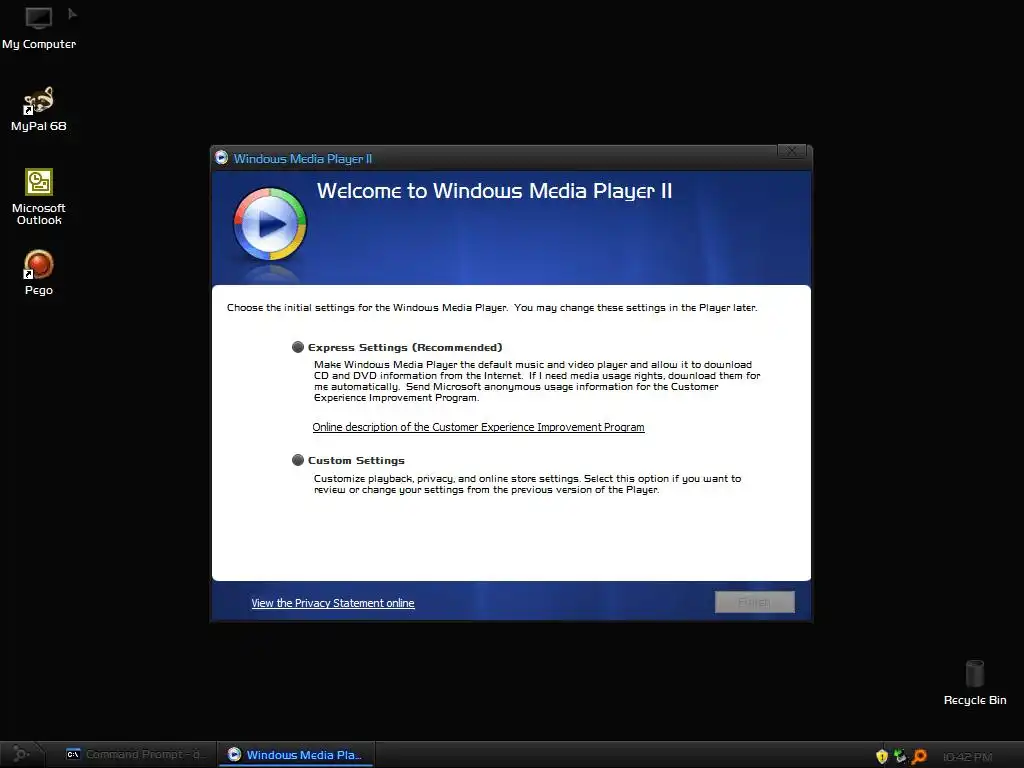This screenshot has width=1024, height=768.
Task: Click the Choose the initial settings text
Action: pyautogui.click(x=492, y=308)
